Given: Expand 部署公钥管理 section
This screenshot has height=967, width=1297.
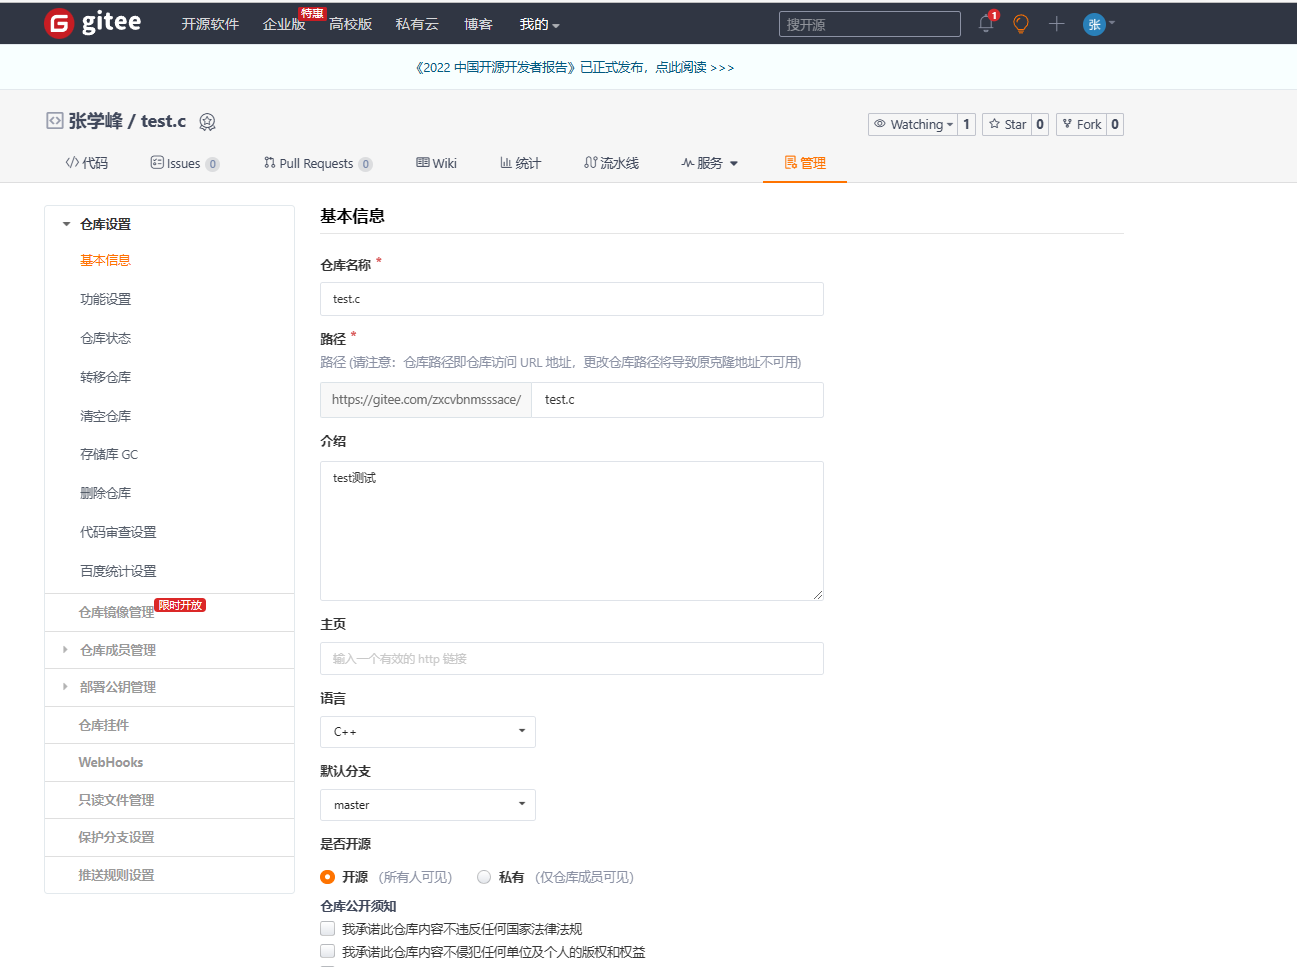Looking at the screenshot, I should pyautogui.click(x=117, y=687).
